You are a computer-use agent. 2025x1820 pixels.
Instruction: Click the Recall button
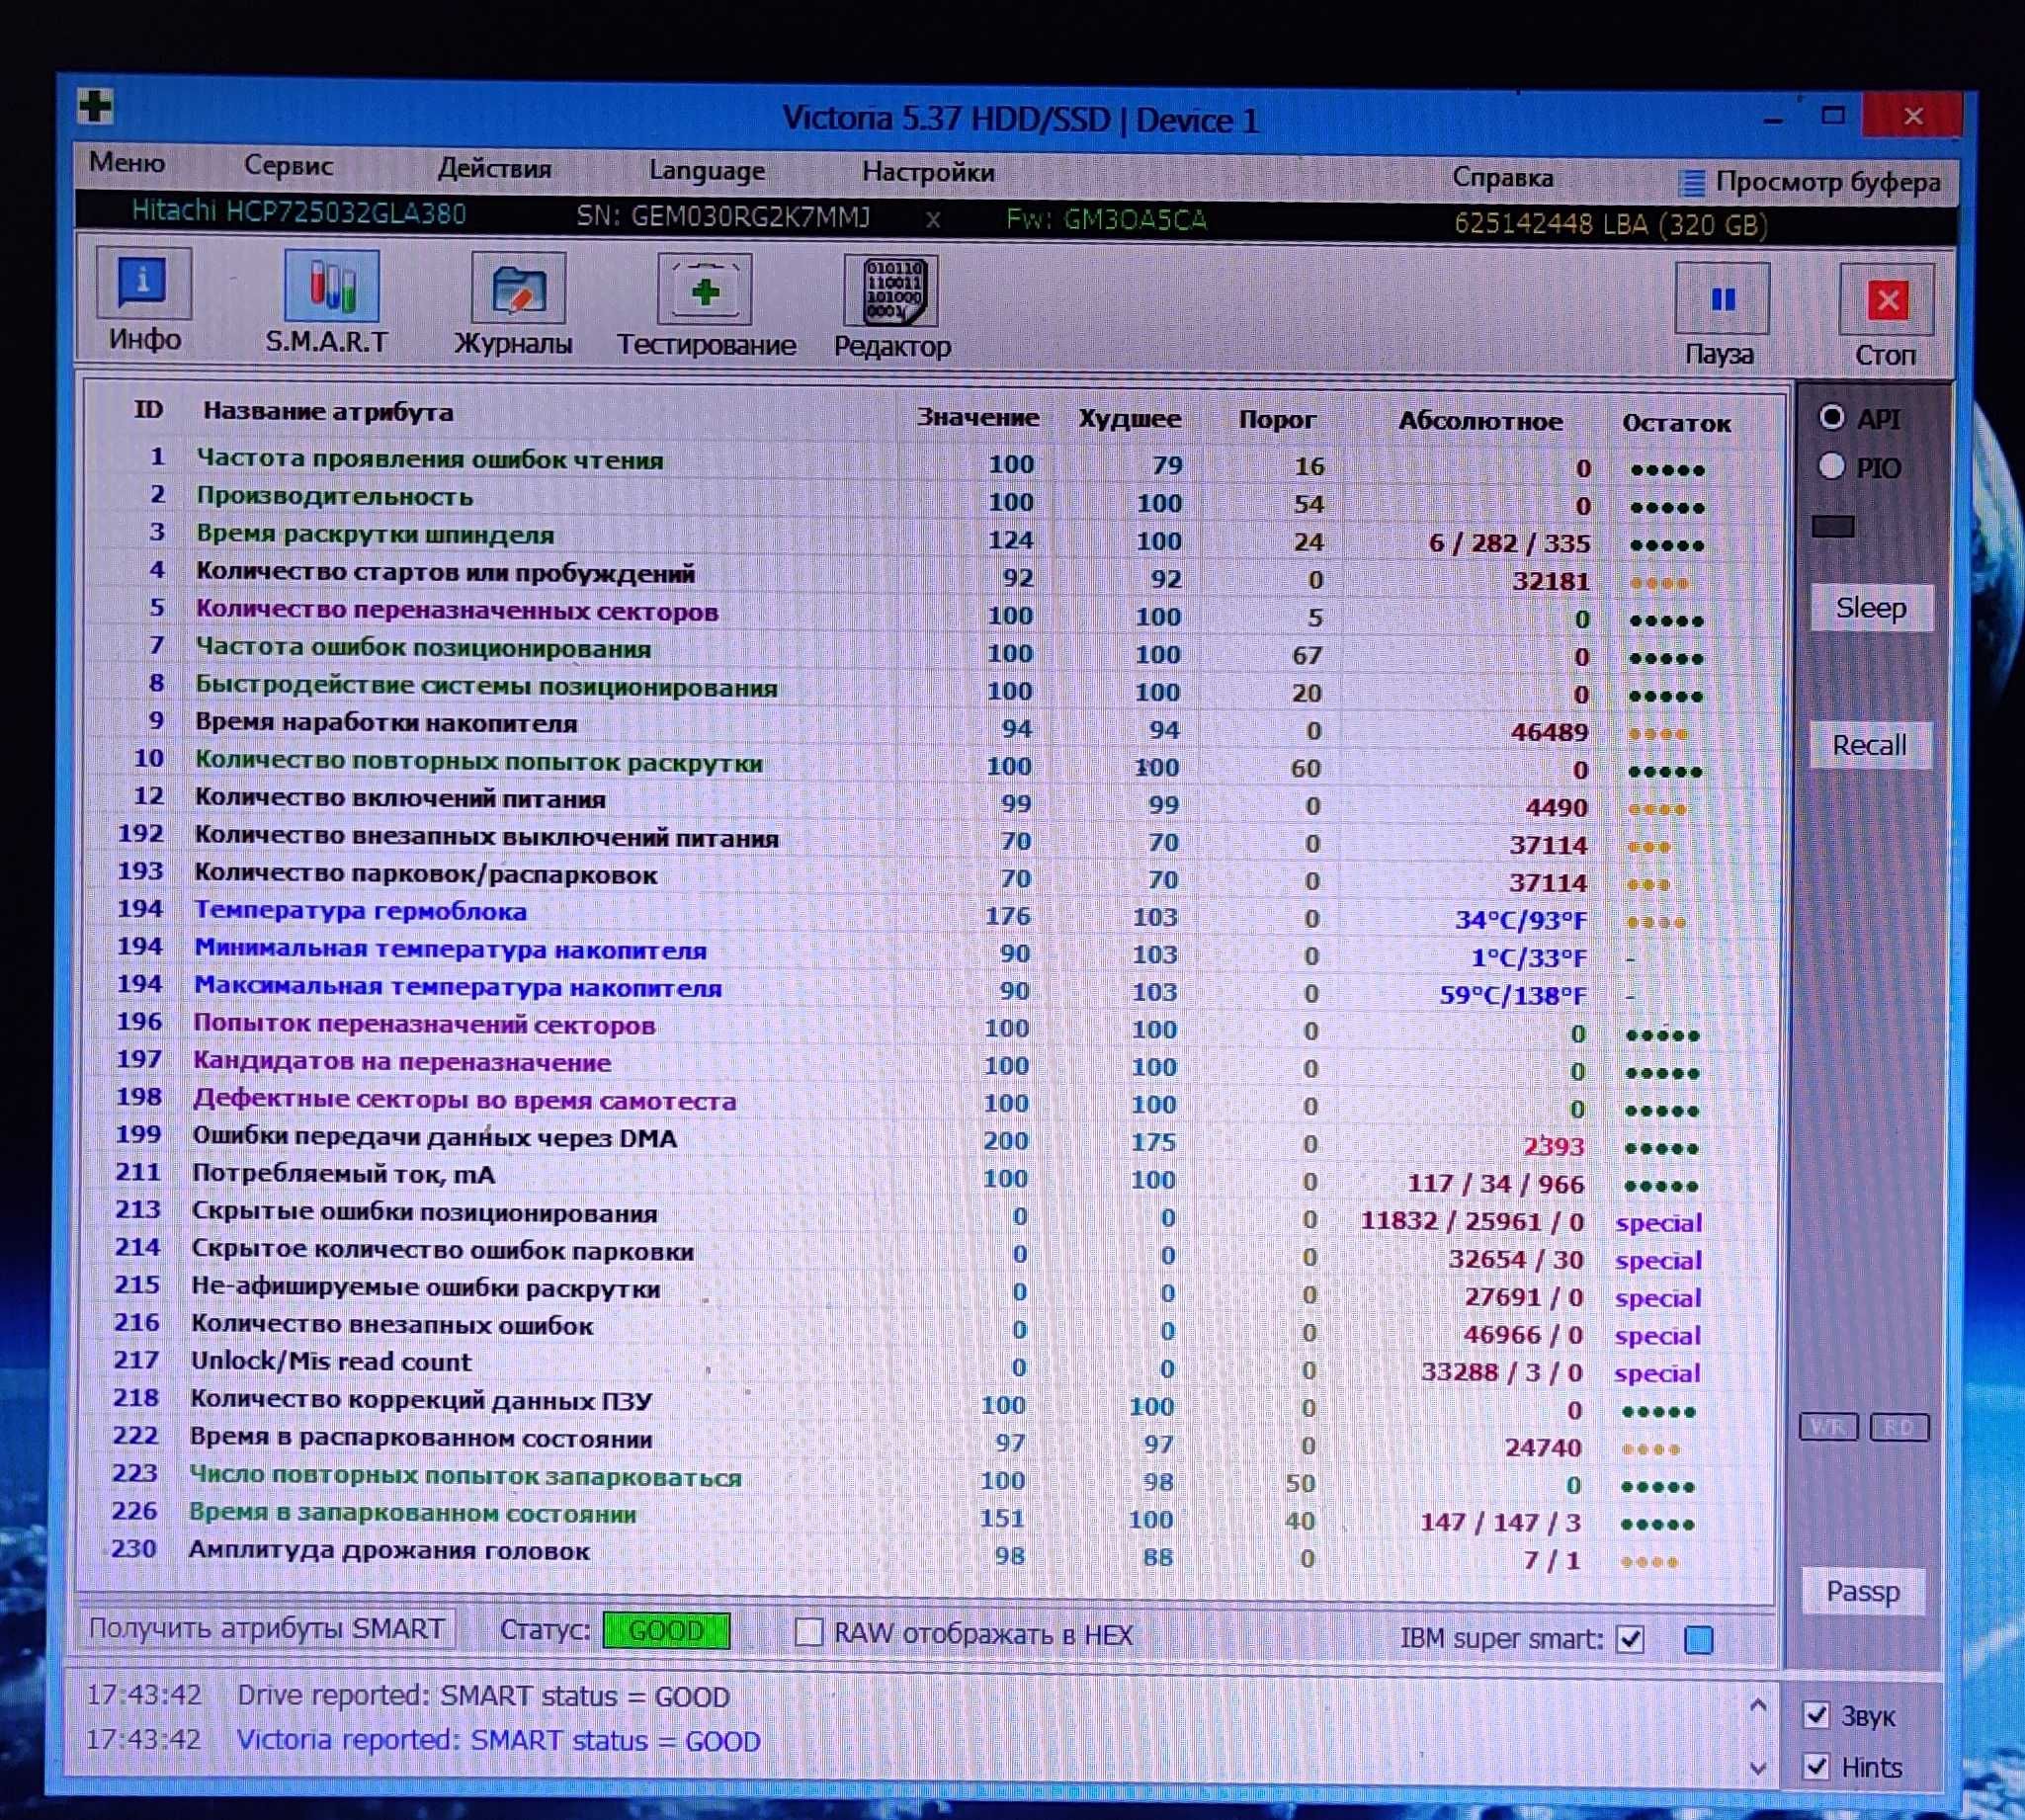coord(1869,745)
